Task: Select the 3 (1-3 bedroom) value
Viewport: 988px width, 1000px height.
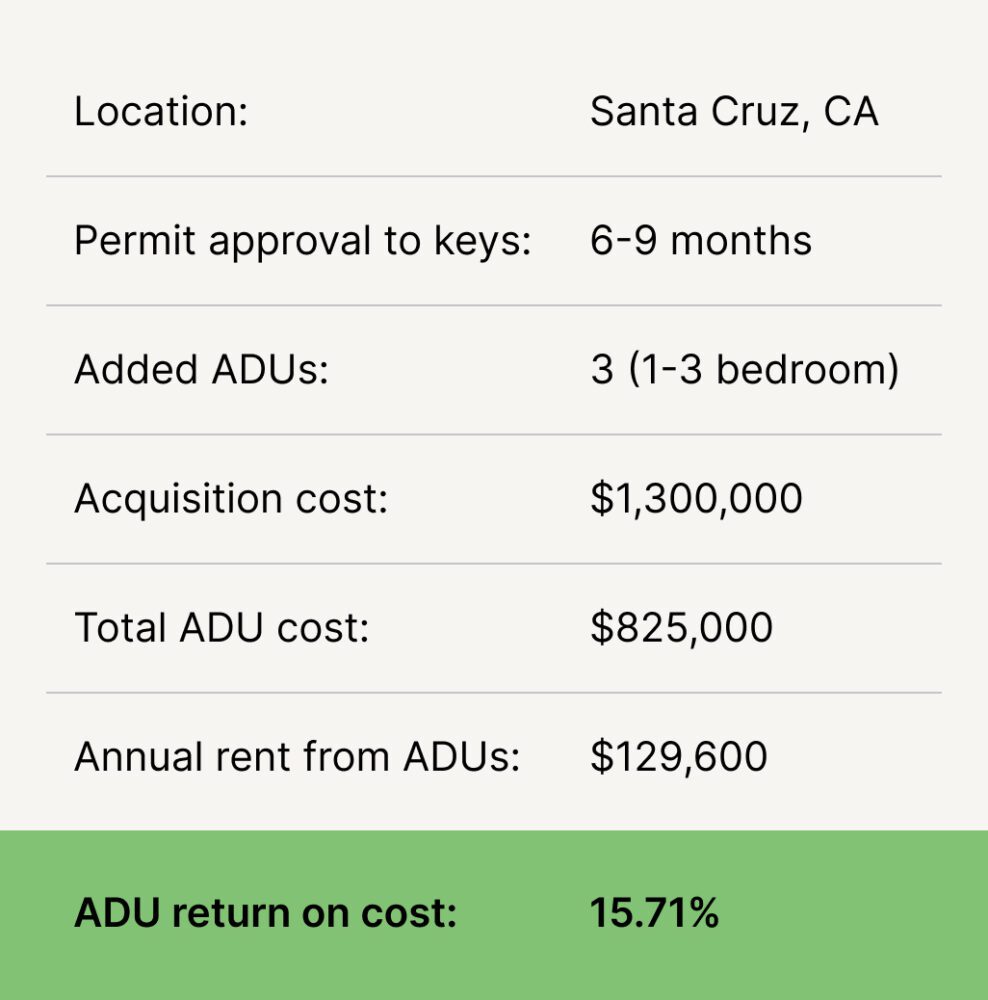Action: (x=744, y=371)
